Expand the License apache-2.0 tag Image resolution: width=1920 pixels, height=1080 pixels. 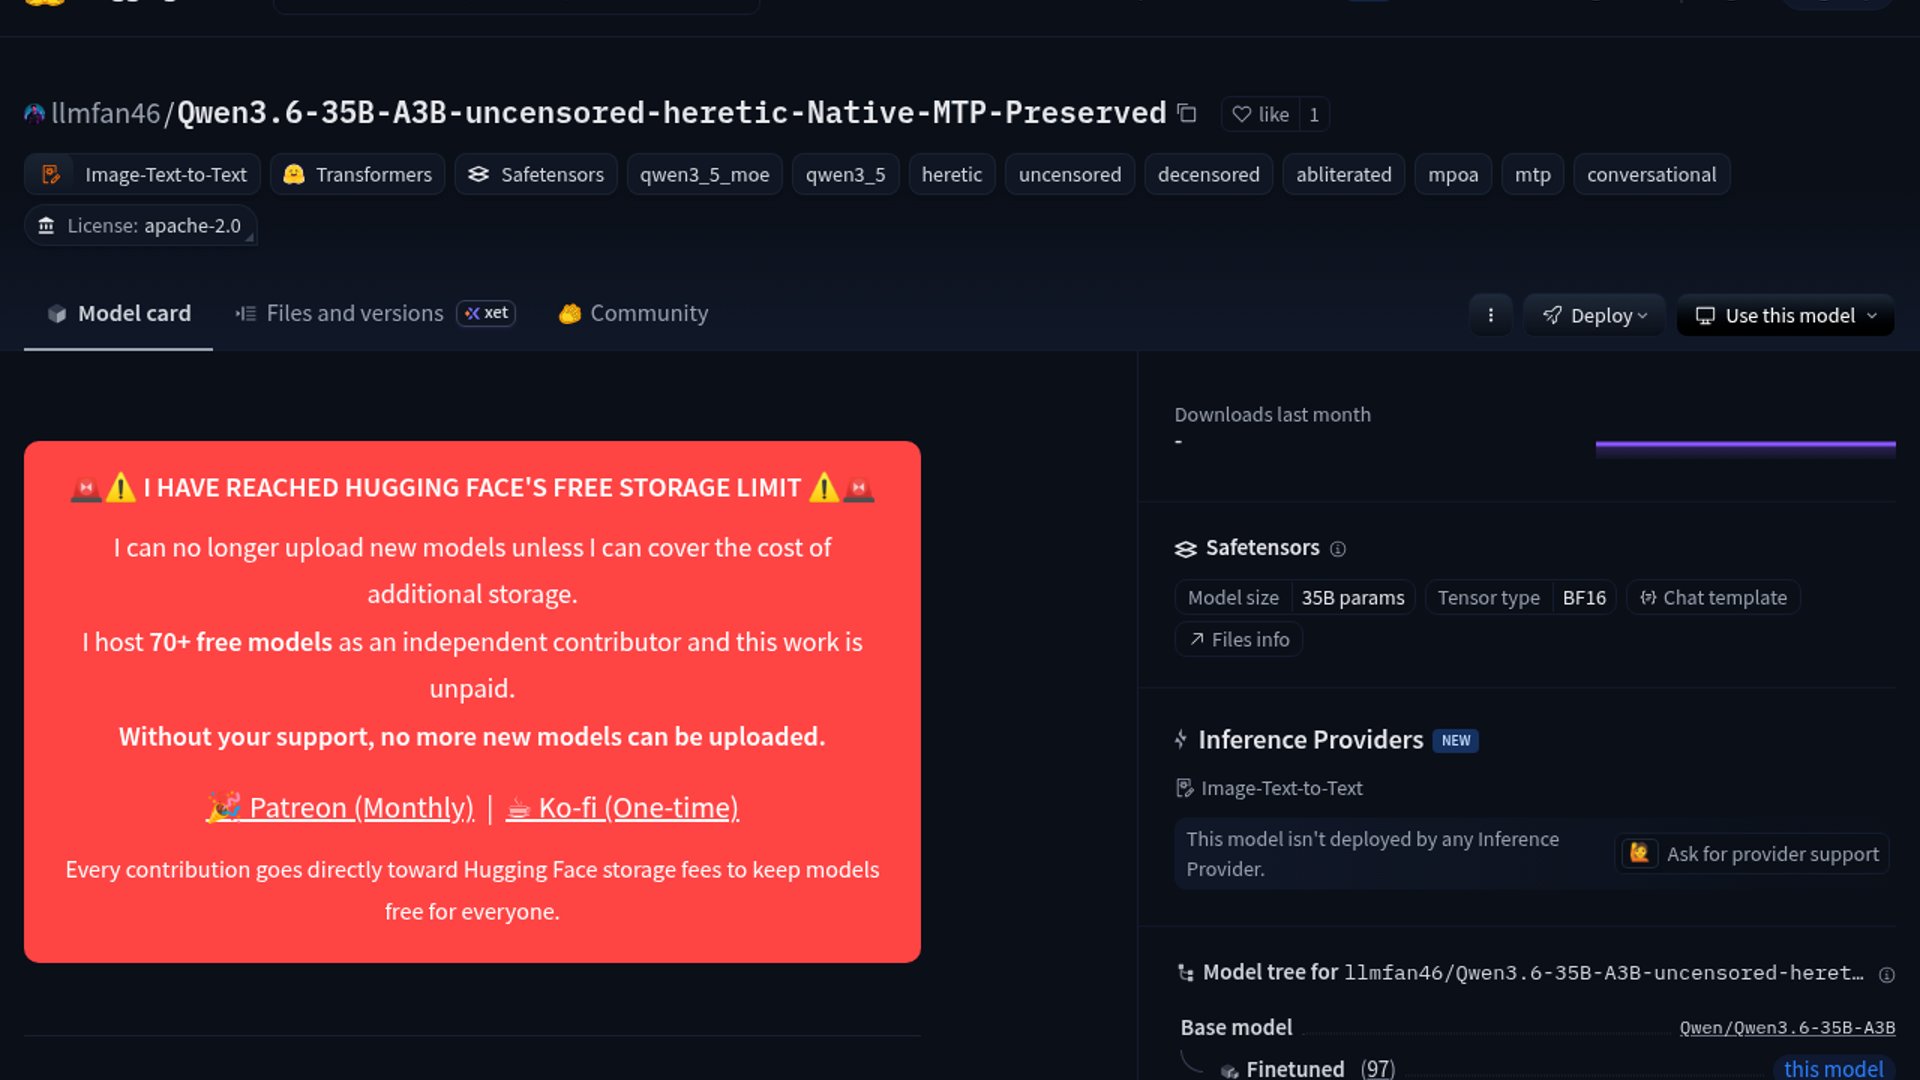click(x=141, y=226)
